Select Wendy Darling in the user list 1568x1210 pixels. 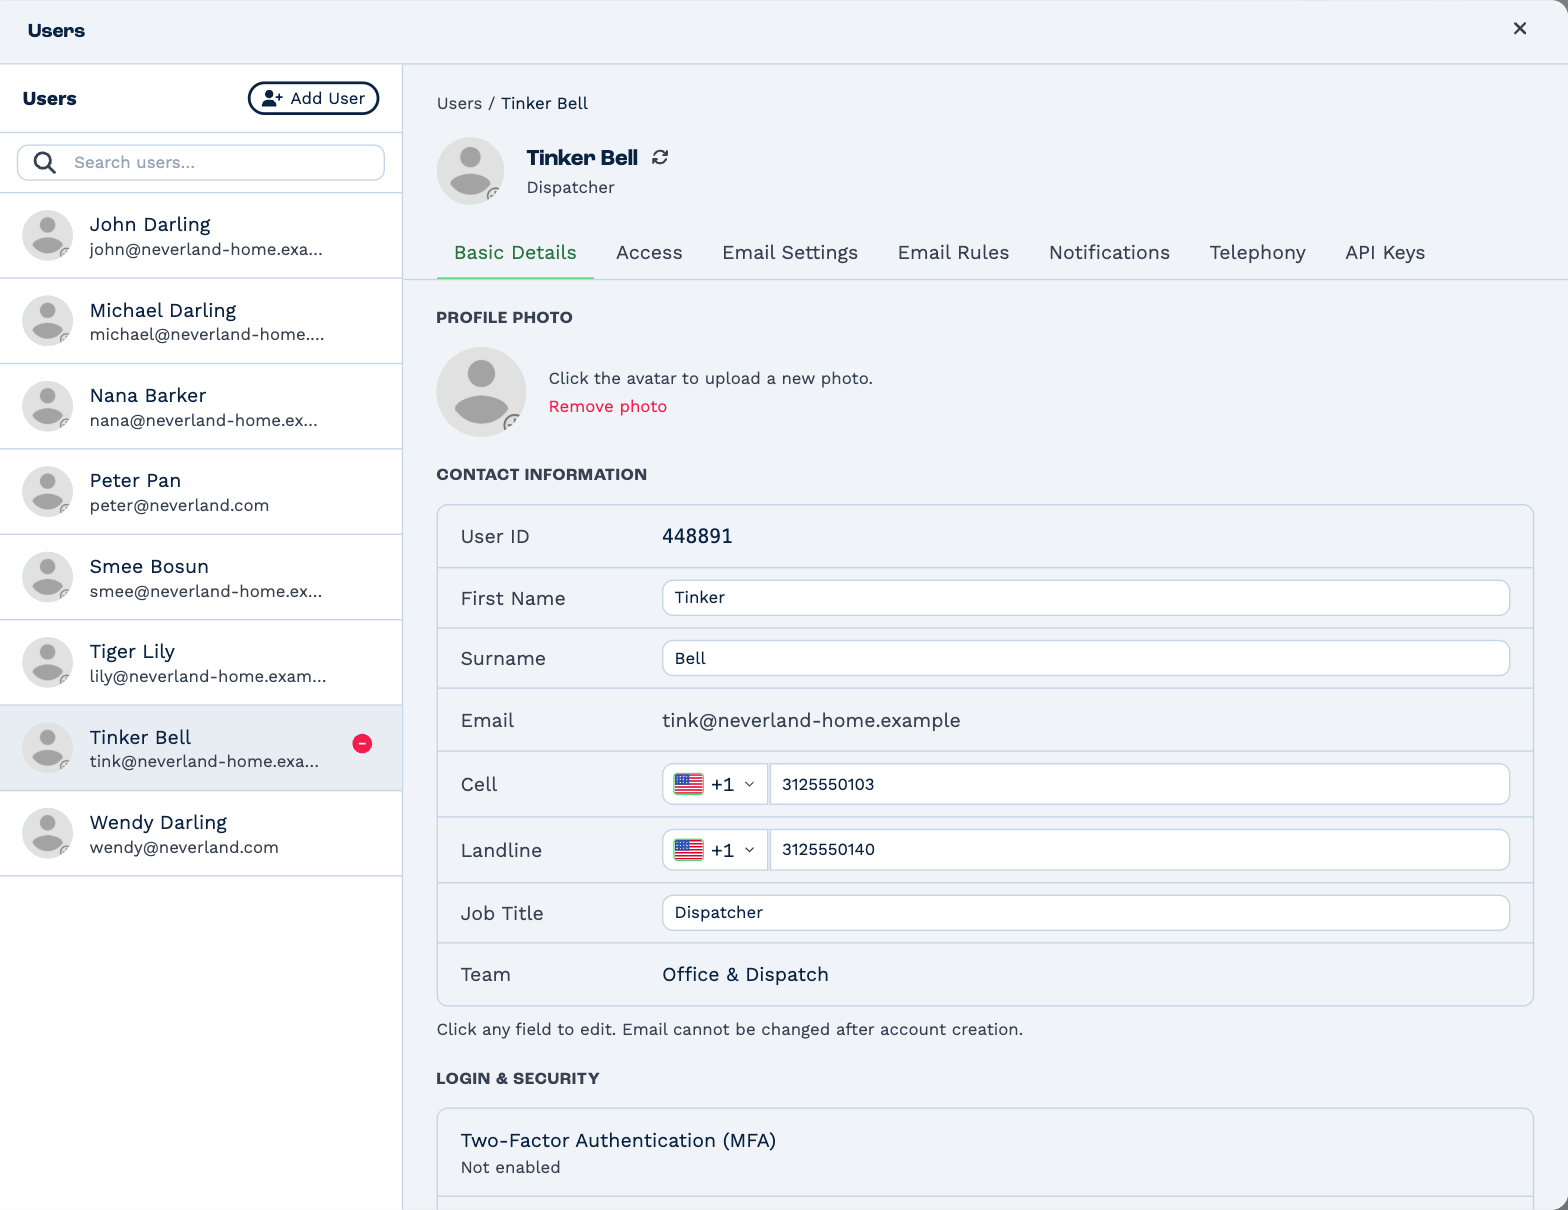pyautogui.click(x=201, y=834)
